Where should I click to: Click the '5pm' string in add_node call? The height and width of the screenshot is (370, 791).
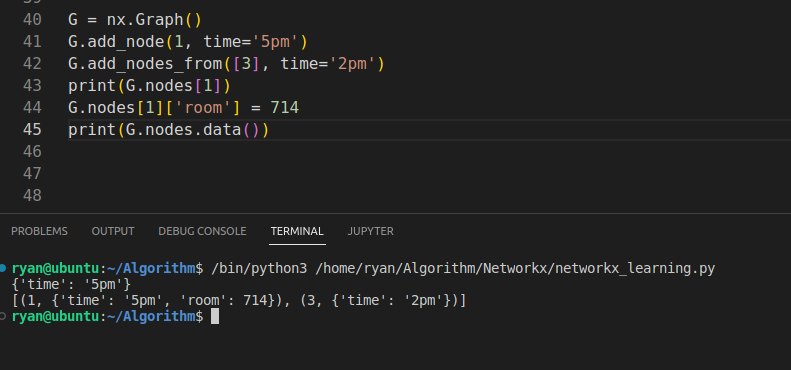tap(274, 42)
